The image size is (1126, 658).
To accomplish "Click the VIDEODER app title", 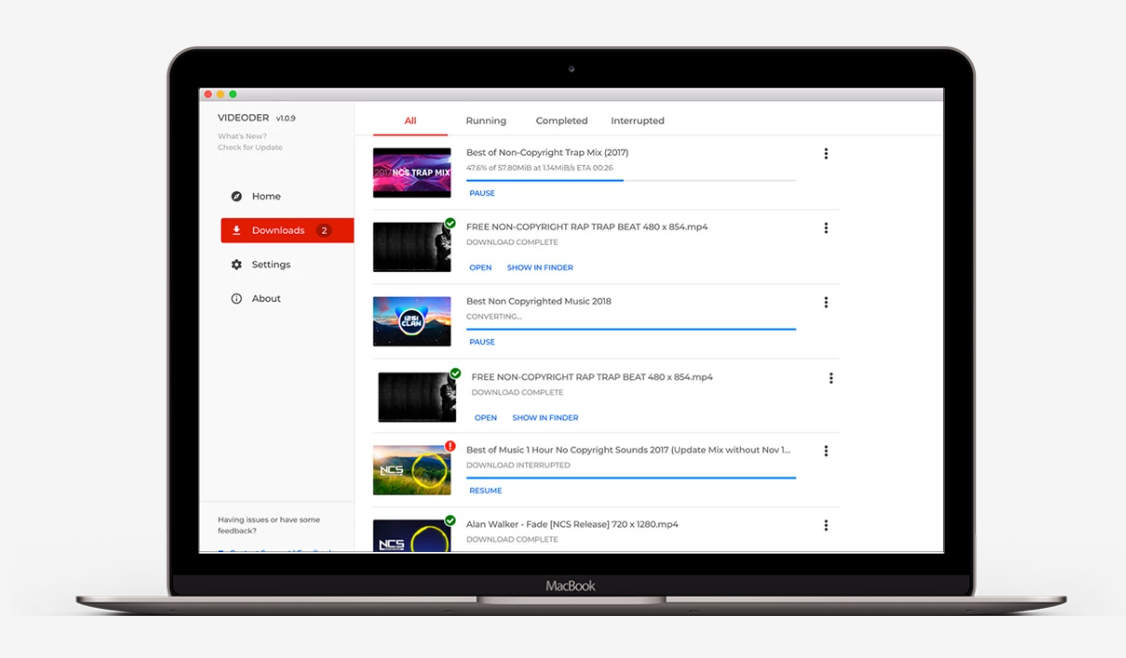I will [x=243, y=118].
